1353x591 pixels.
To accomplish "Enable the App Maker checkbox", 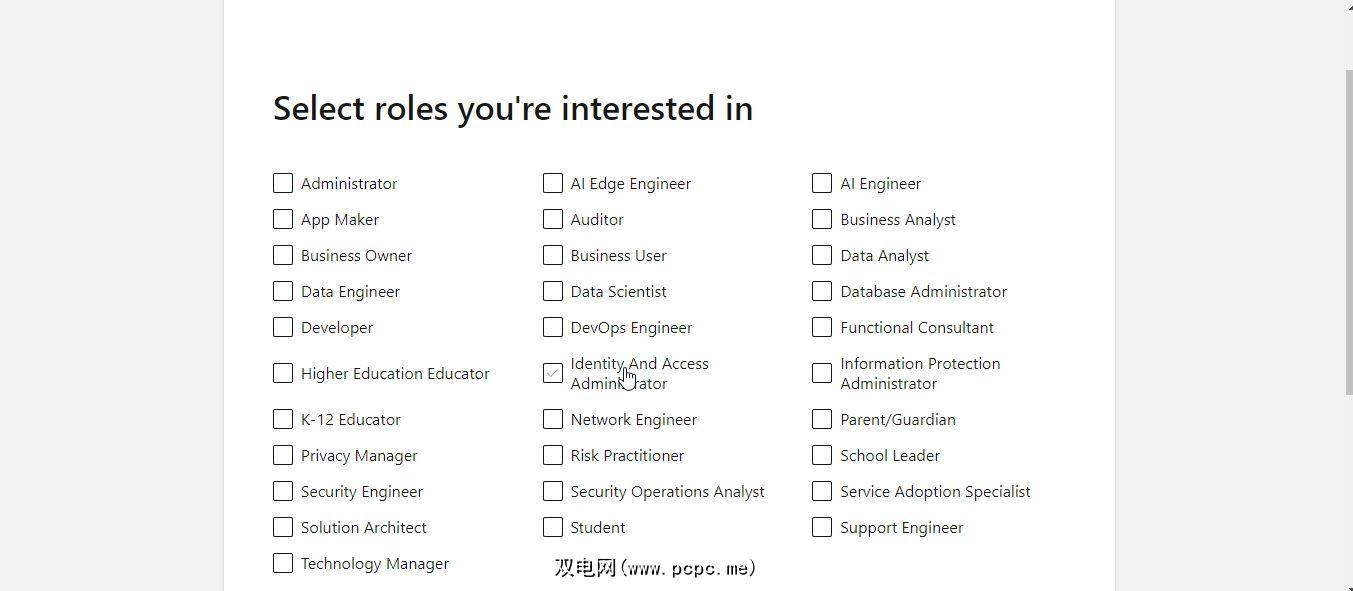I will tap(283, 219).
